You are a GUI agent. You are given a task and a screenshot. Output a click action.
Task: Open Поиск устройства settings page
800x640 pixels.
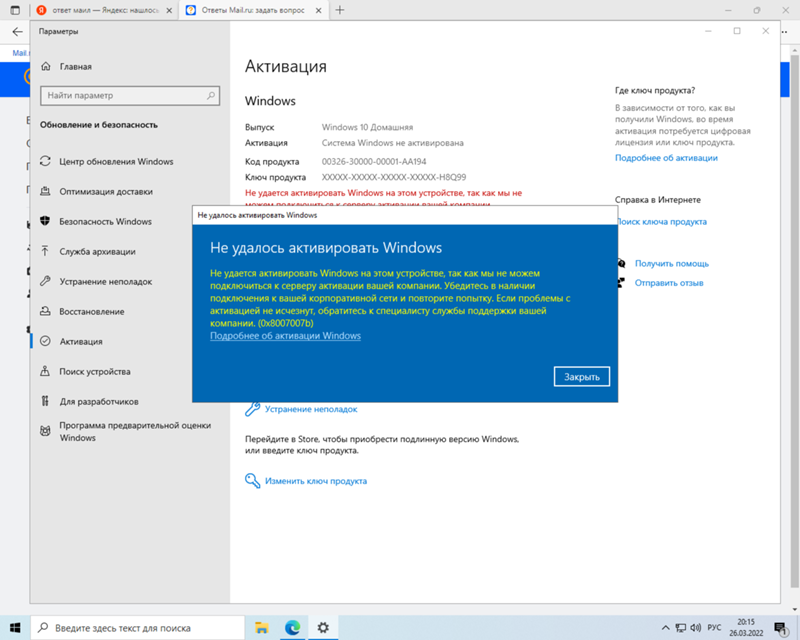click(94, 372)
